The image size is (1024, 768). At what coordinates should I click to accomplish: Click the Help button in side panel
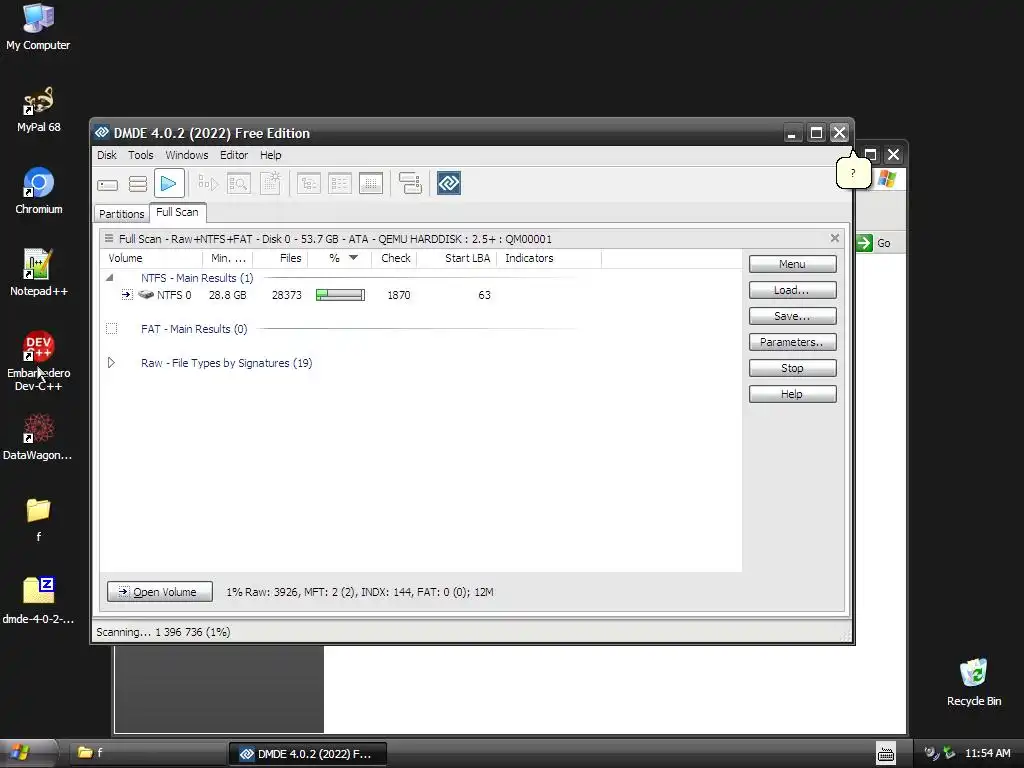(792, 394)
